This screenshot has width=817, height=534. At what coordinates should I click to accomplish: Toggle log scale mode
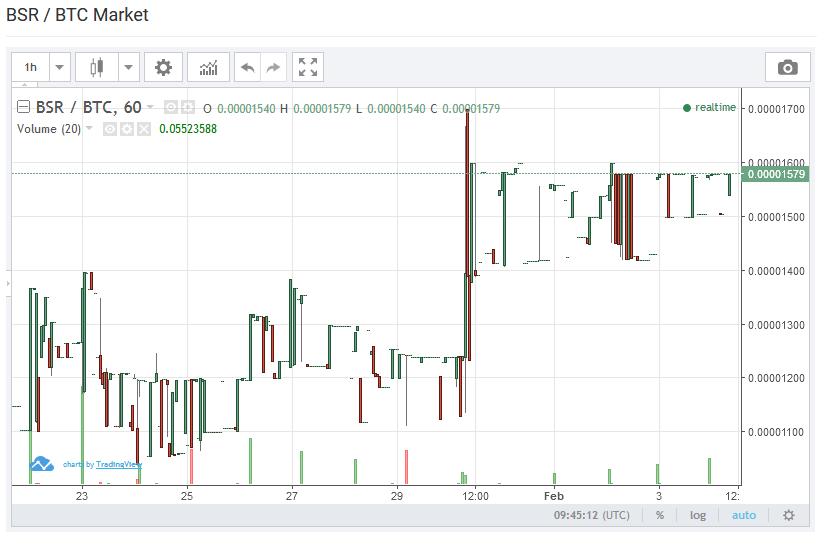(698, 515)
